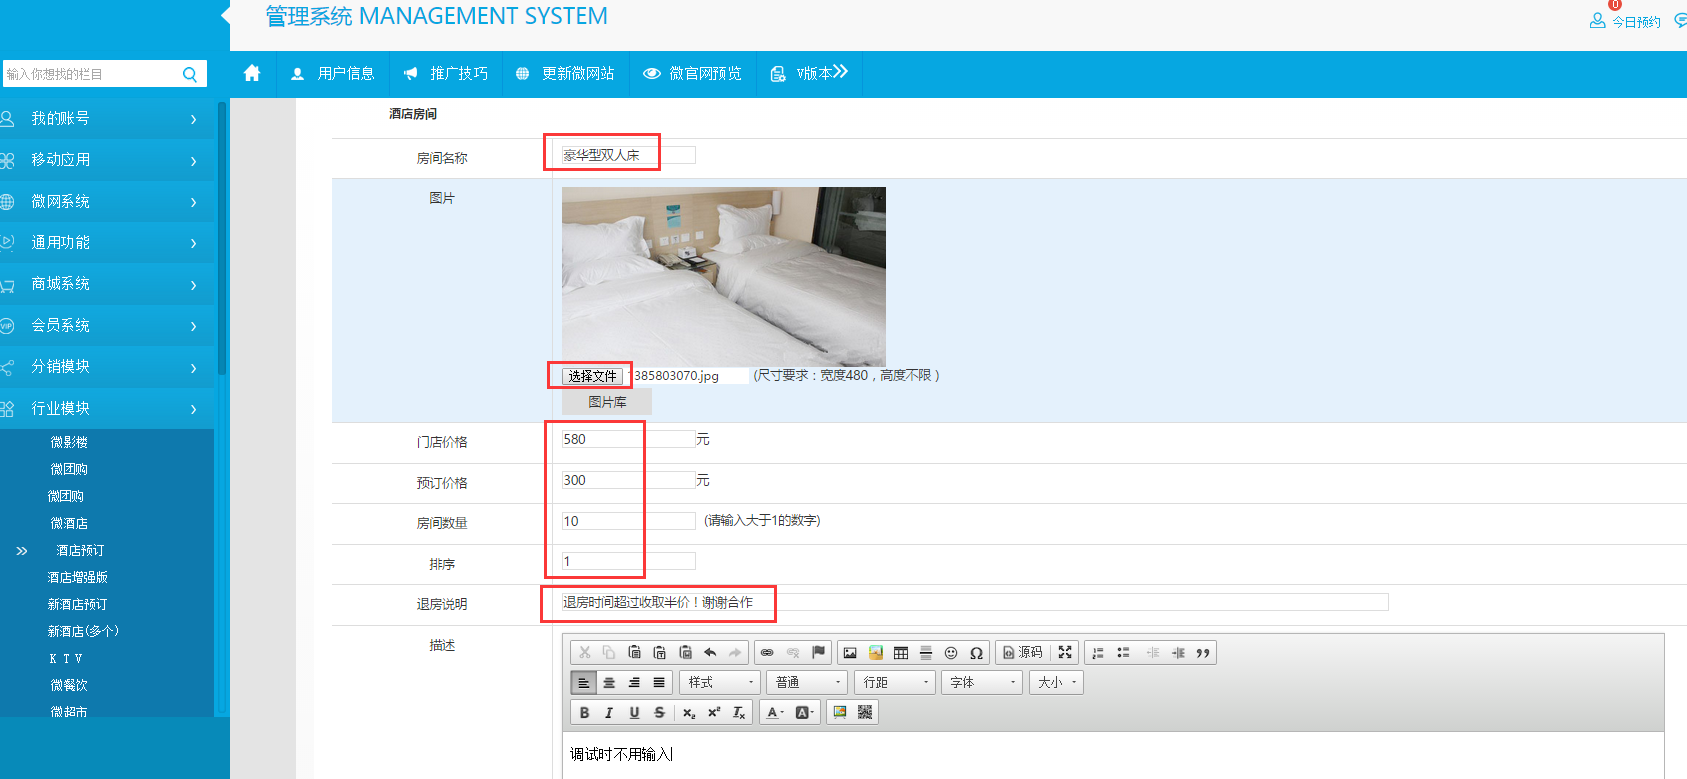Toggle bold formatting in editor

pyautogui.click(x=584, y=713)
